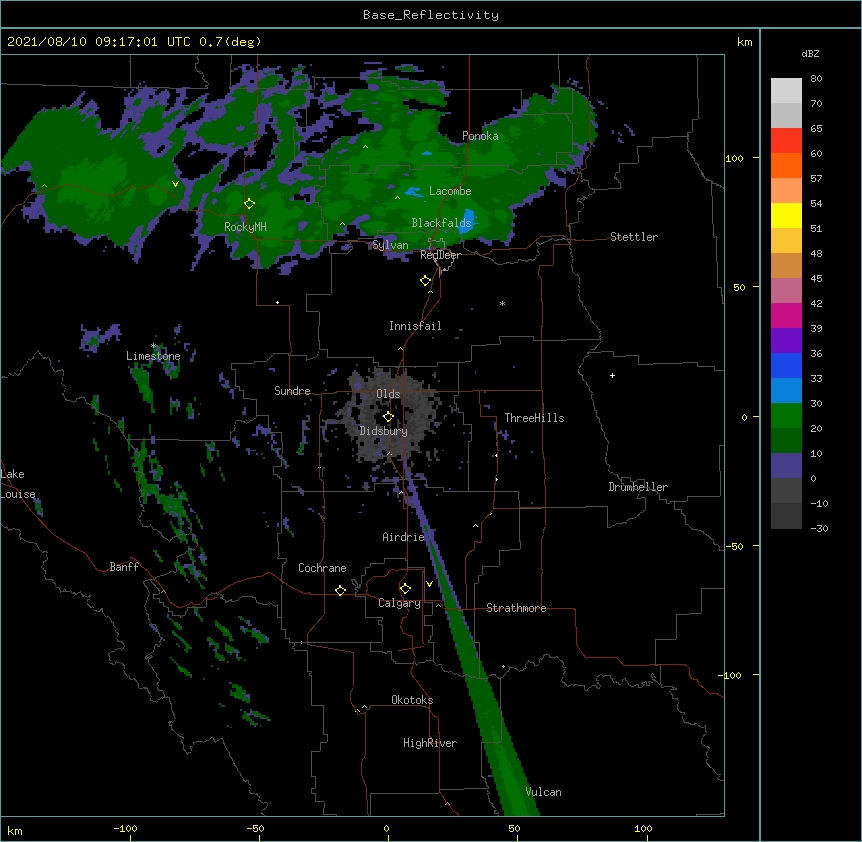The height and width of the screenshot is (842, 862).
Task: Click the yellow diamond marker near RockyMH
Action: point(249,204)
